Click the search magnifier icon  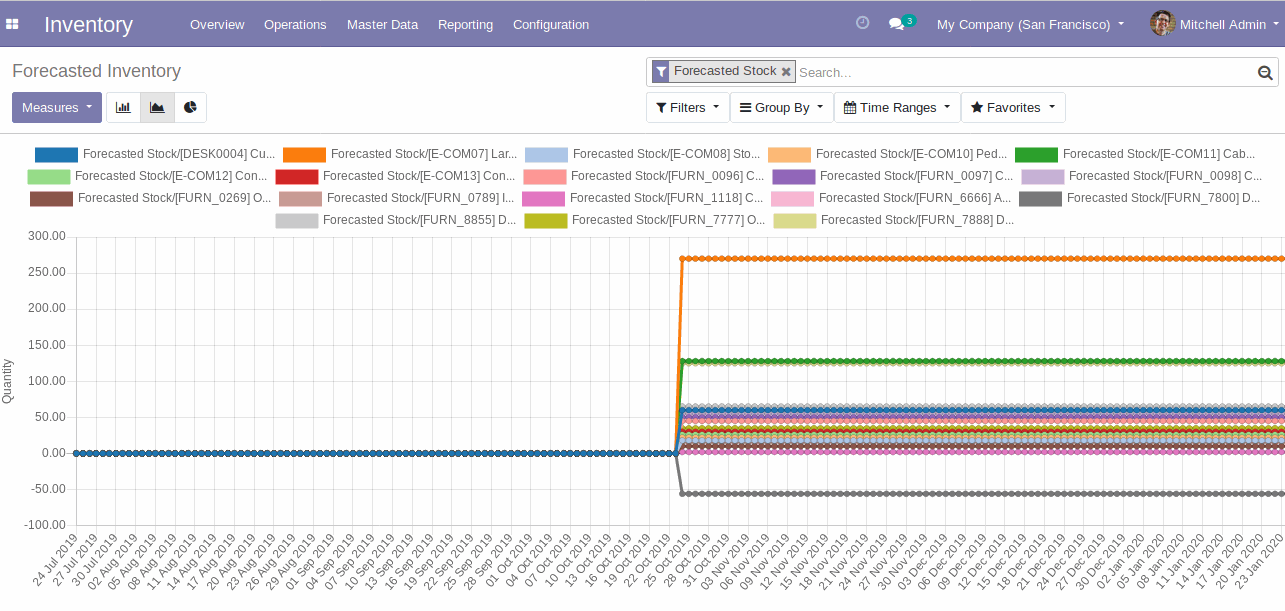[1265, 72]
